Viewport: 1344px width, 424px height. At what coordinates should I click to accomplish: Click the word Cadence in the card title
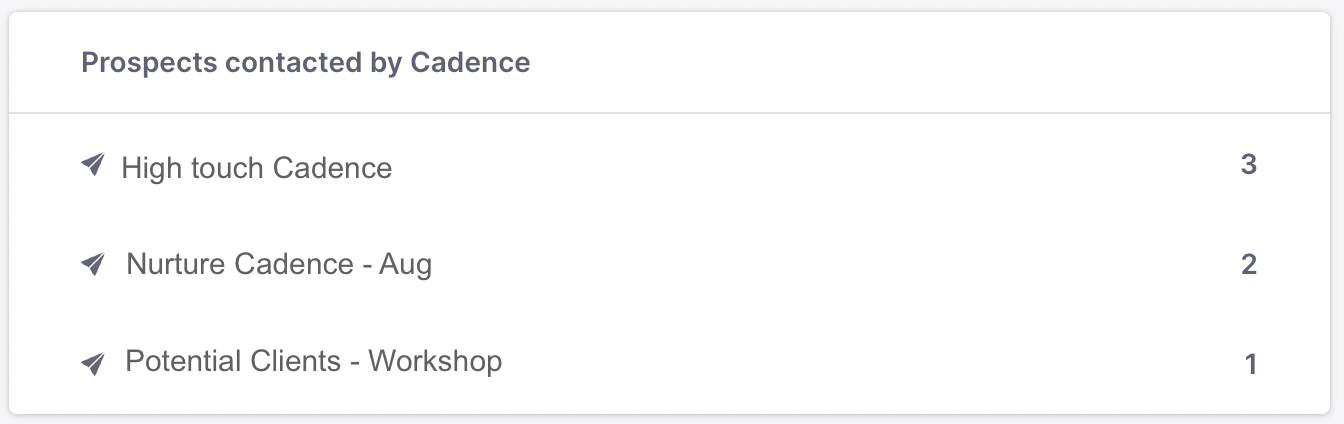click(470, 63)
